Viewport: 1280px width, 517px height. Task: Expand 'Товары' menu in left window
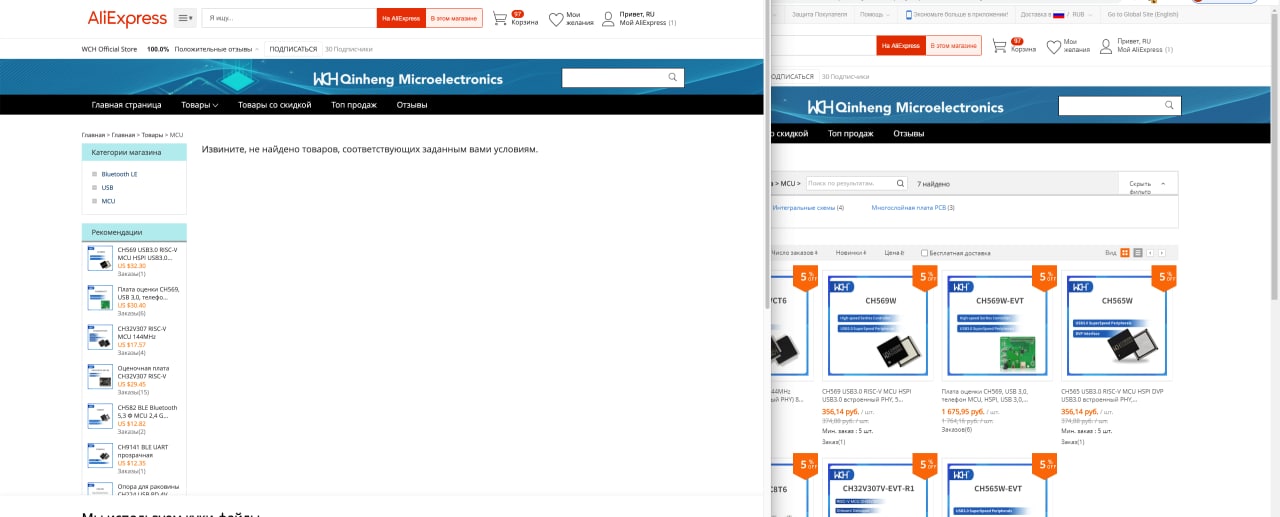tap(199, 105)
